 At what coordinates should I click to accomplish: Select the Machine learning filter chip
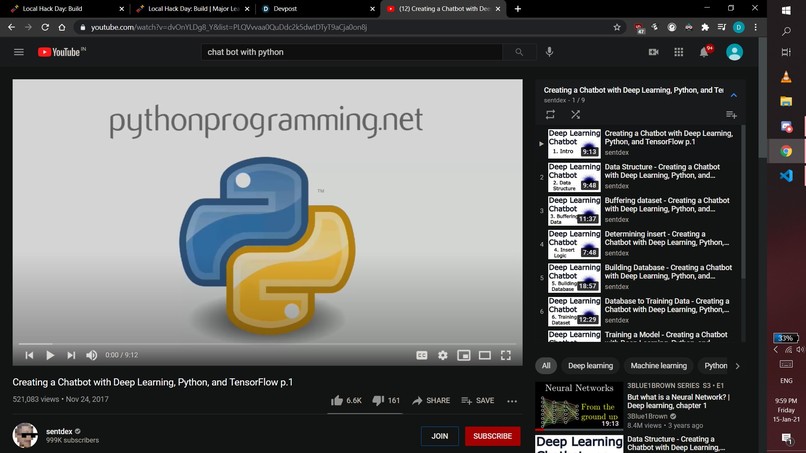[658, 366]
